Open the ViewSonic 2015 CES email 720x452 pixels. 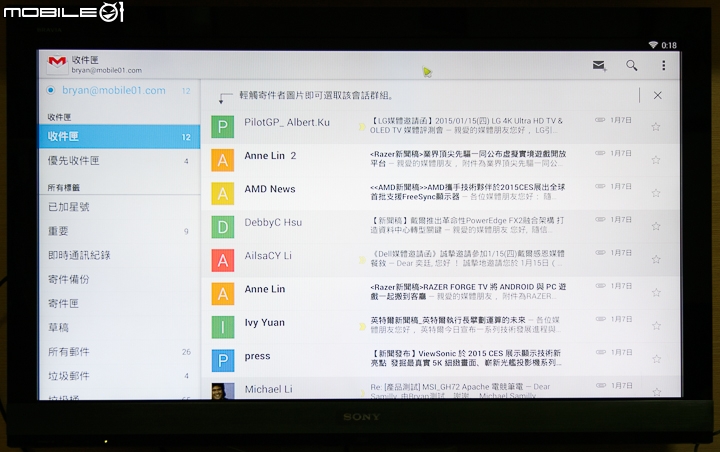[441, 359]
